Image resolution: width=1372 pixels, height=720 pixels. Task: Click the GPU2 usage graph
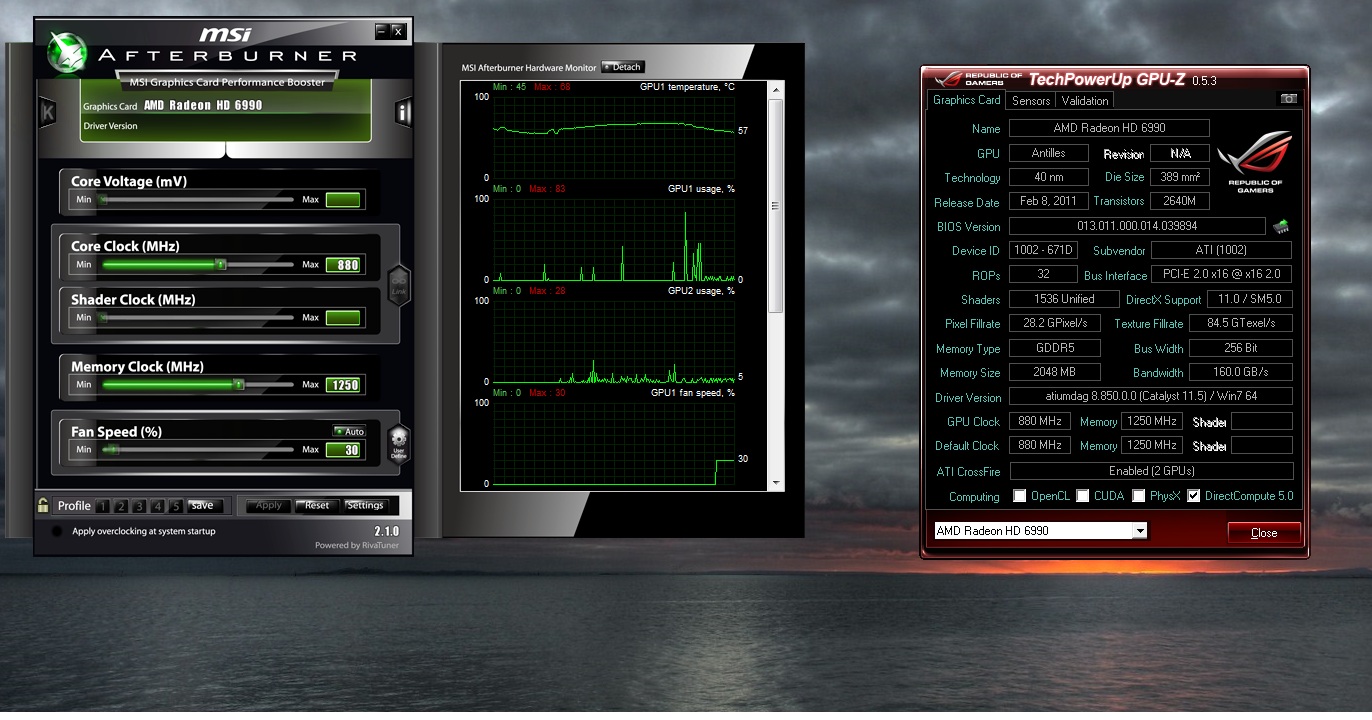[x=613, y=341]
